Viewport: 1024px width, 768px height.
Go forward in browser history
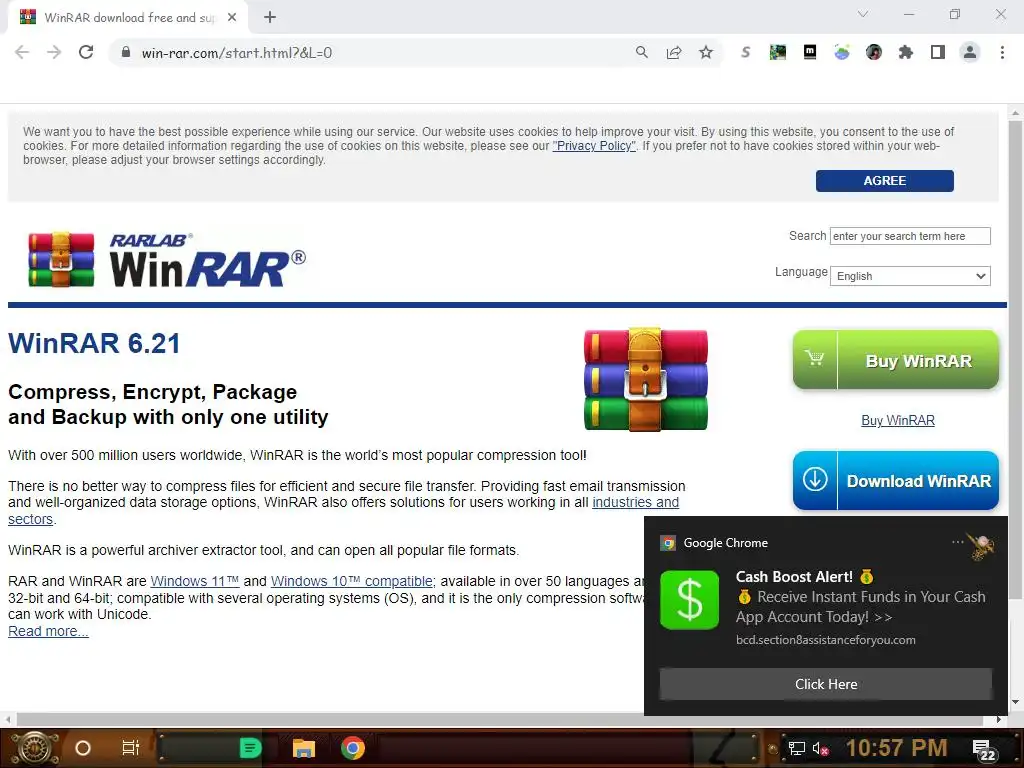pyautogui.click(x=54, y=52)
